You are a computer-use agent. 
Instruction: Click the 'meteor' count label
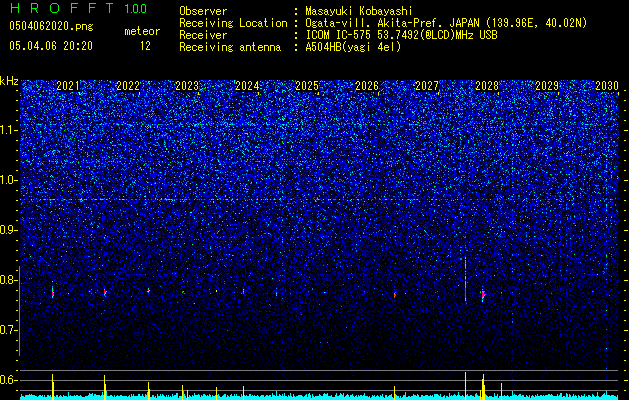(142, 31)
